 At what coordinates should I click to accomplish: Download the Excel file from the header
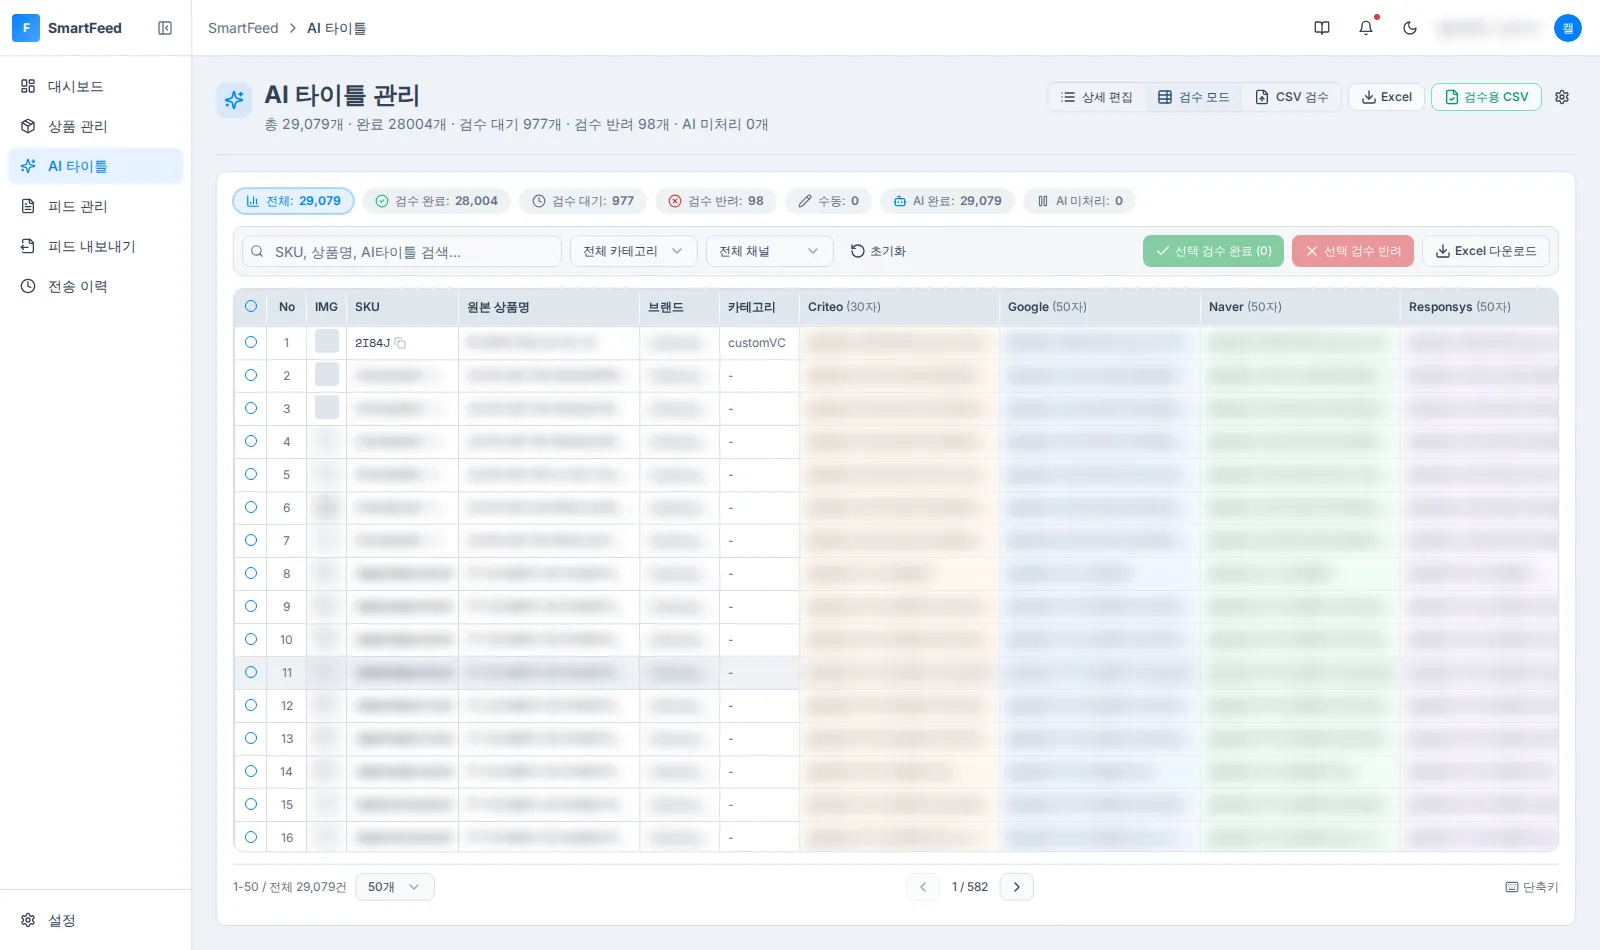coord(1386,97)
